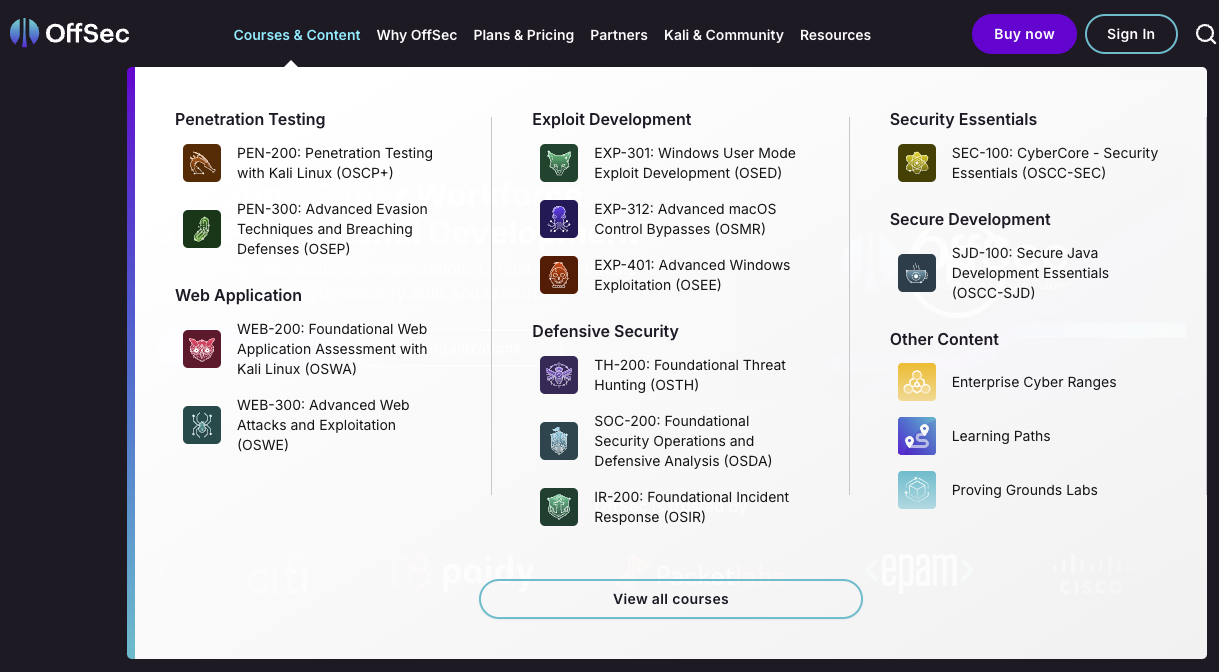Click the Enterprise Cyber Ranges icon
The width and height of the screenshot is (1219, 672).
(916, 382)
